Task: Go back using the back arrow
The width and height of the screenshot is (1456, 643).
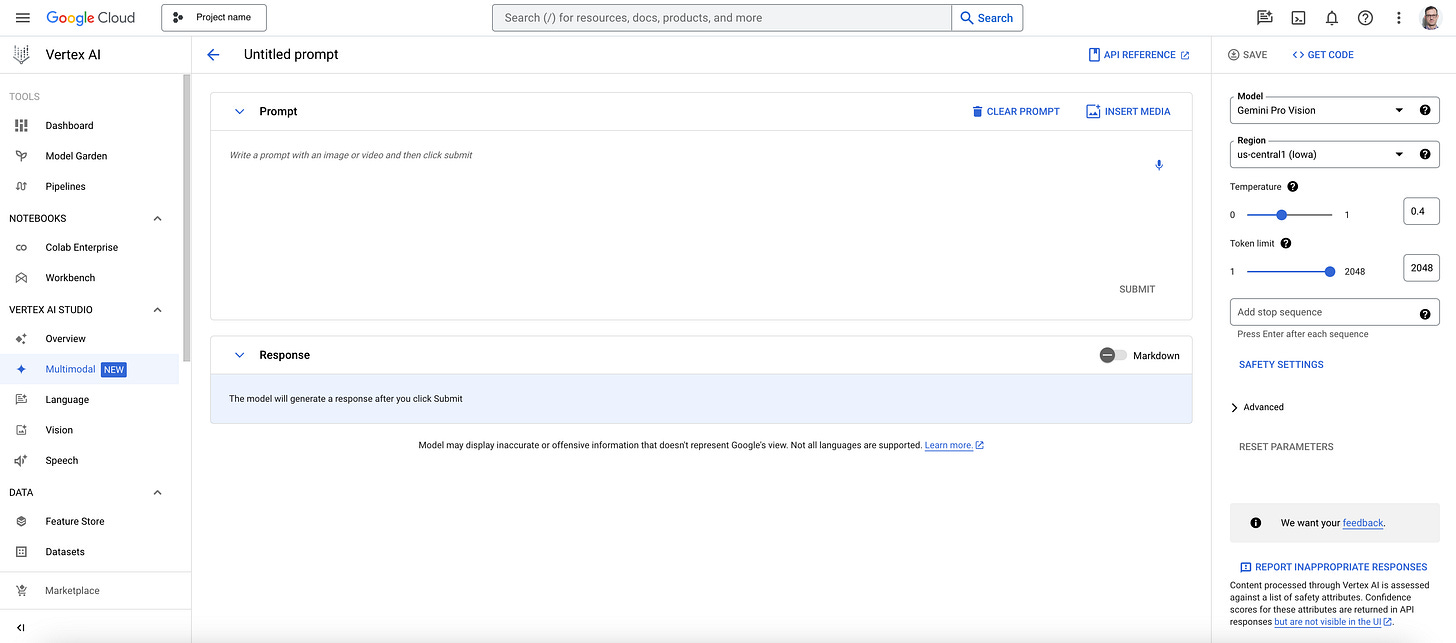Action: (213, 55)
